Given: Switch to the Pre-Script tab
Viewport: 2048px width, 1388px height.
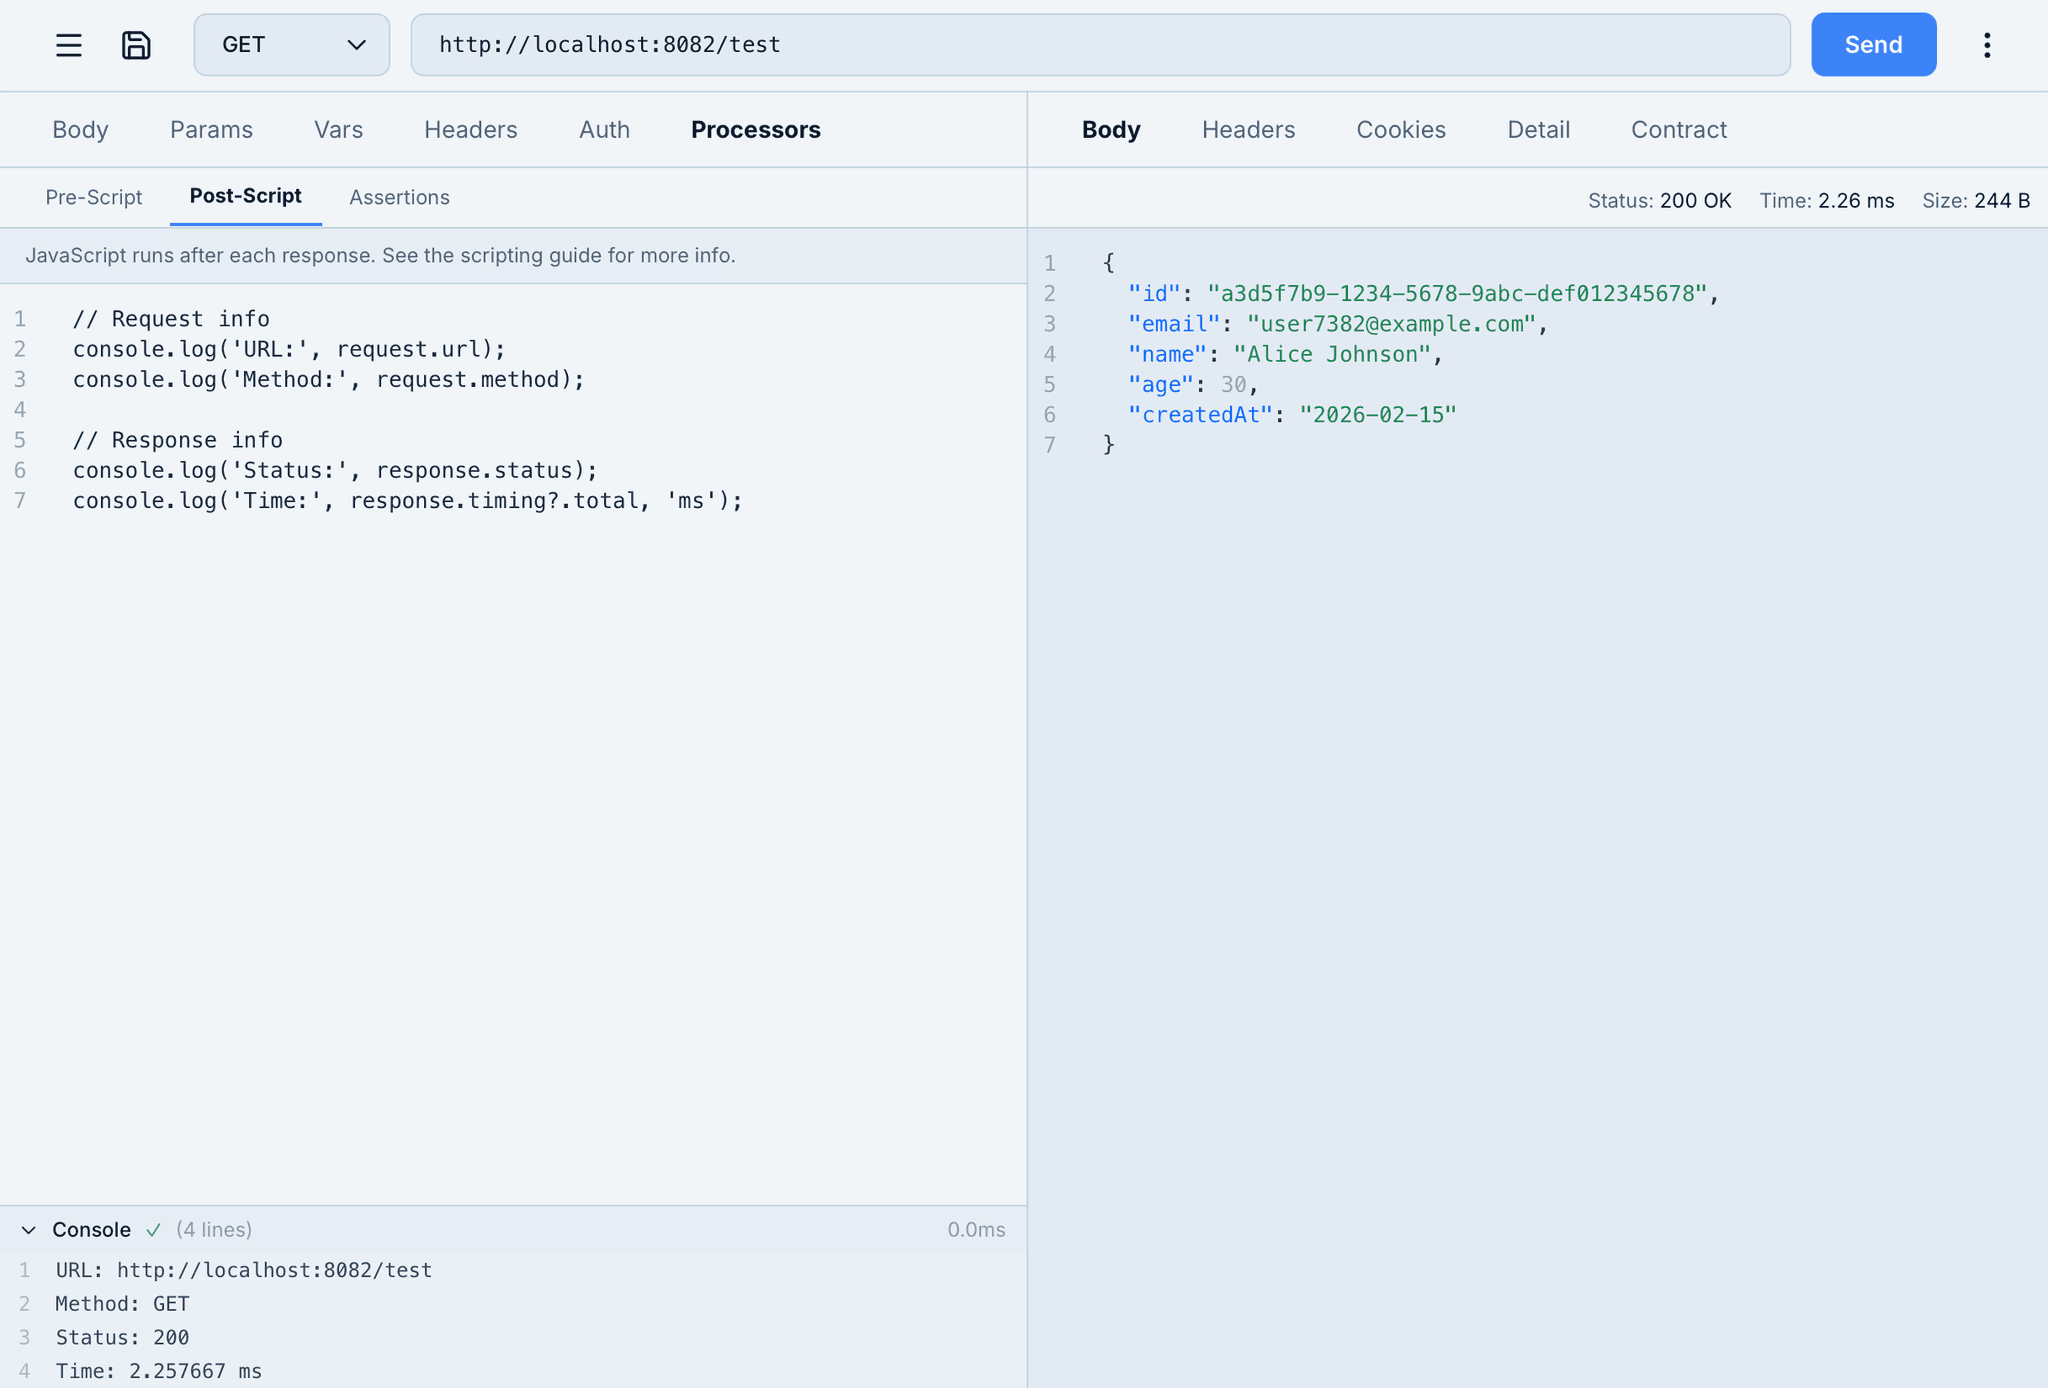Looking at the screenshot, I should (94, 197).
